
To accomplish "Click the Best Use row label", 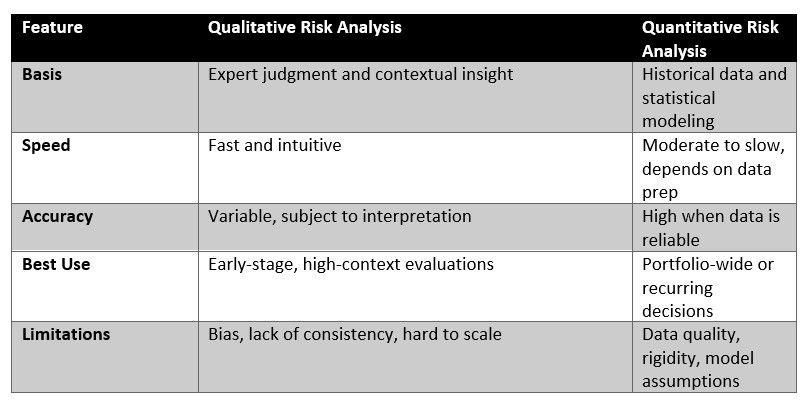I will point(56,264).
